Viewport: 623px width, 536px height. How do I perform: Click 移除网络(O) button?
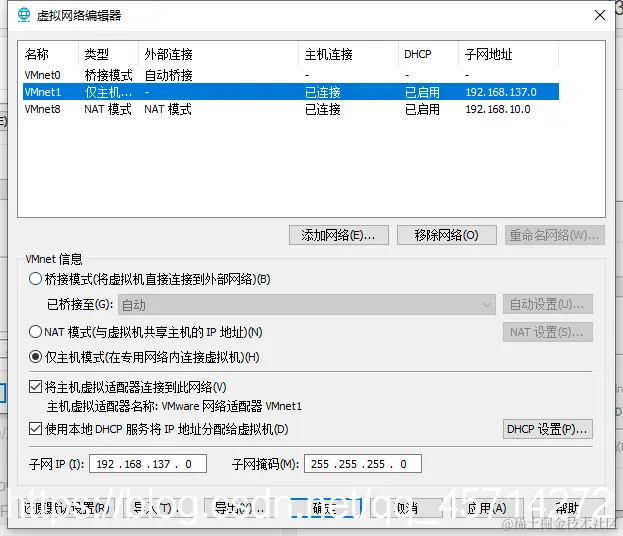tap(447, 235)
